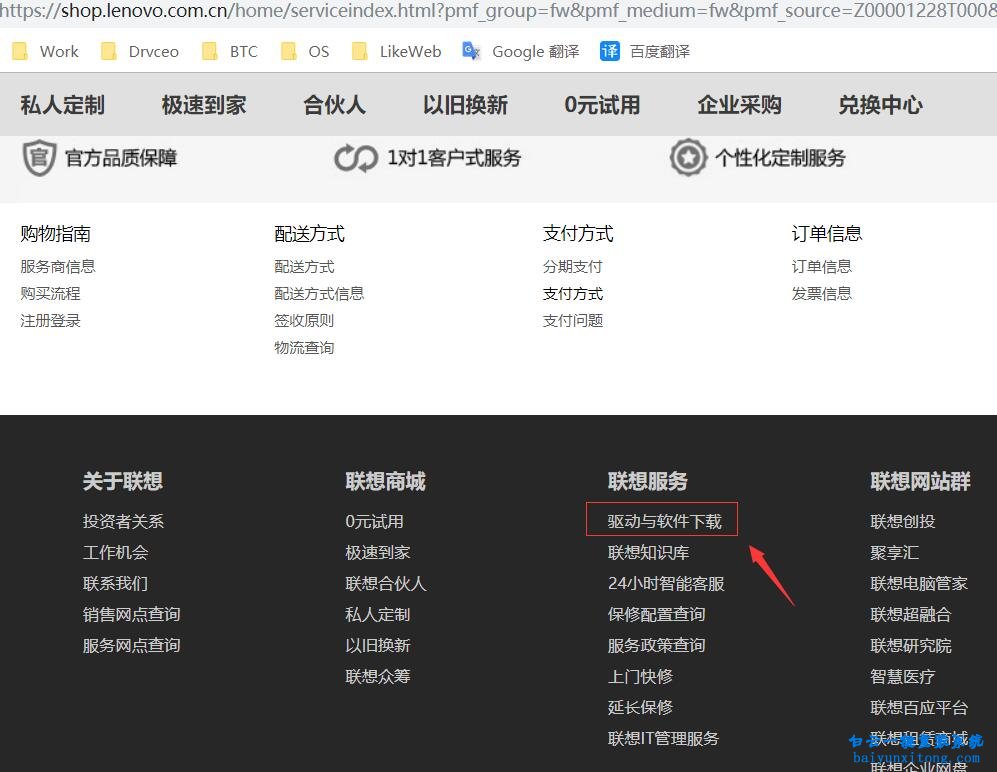Select the 企业采购 navigation menu item
The width and height of the screenshot is (997, 772).
(739, 104)
